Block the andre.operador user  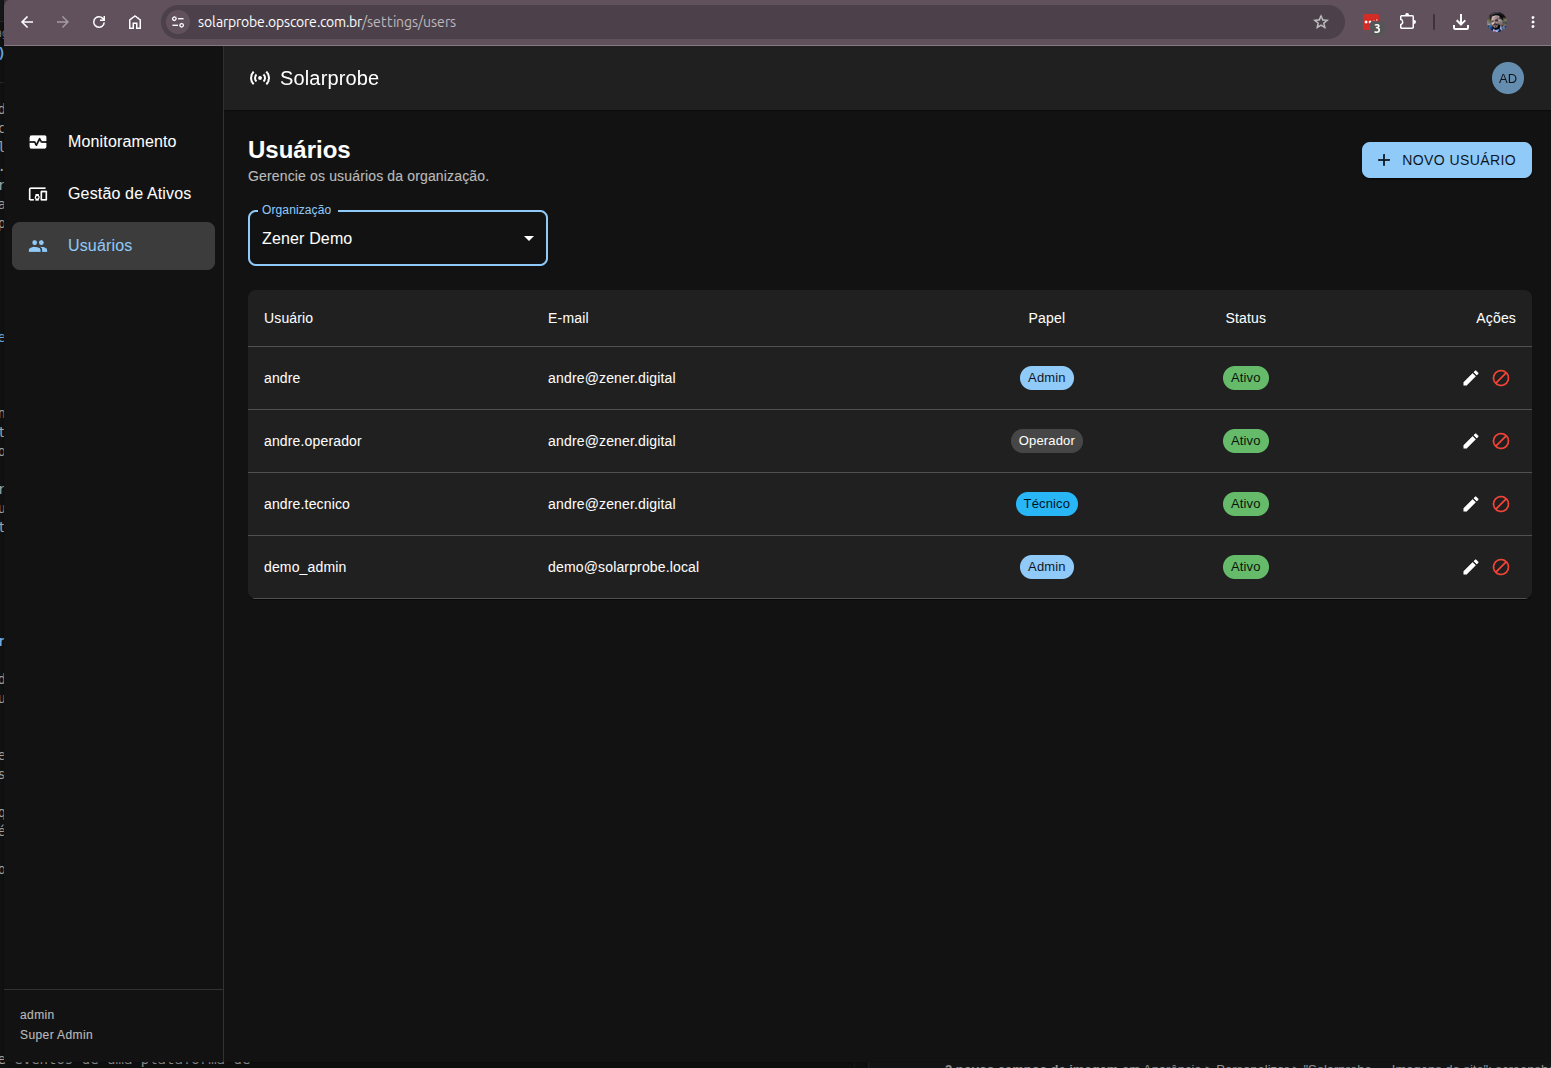[x=1501, y=441]
